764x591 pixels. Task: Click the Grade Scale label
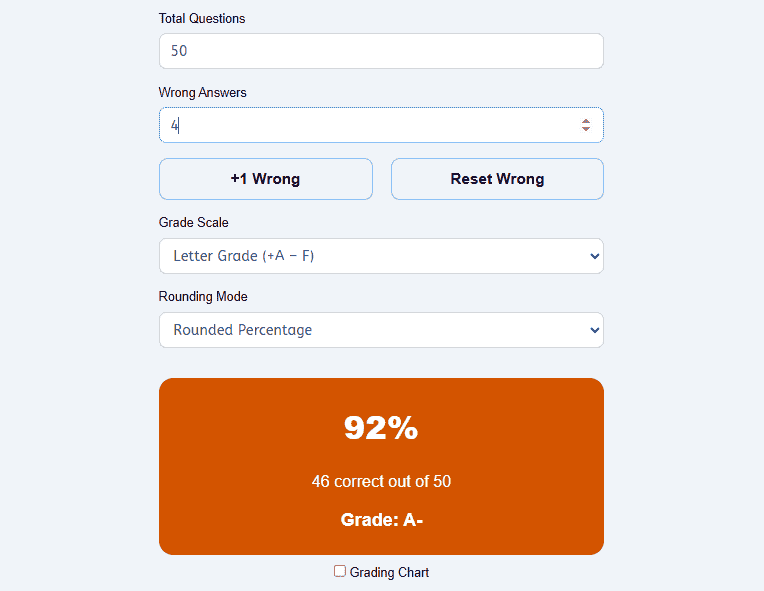194,222
